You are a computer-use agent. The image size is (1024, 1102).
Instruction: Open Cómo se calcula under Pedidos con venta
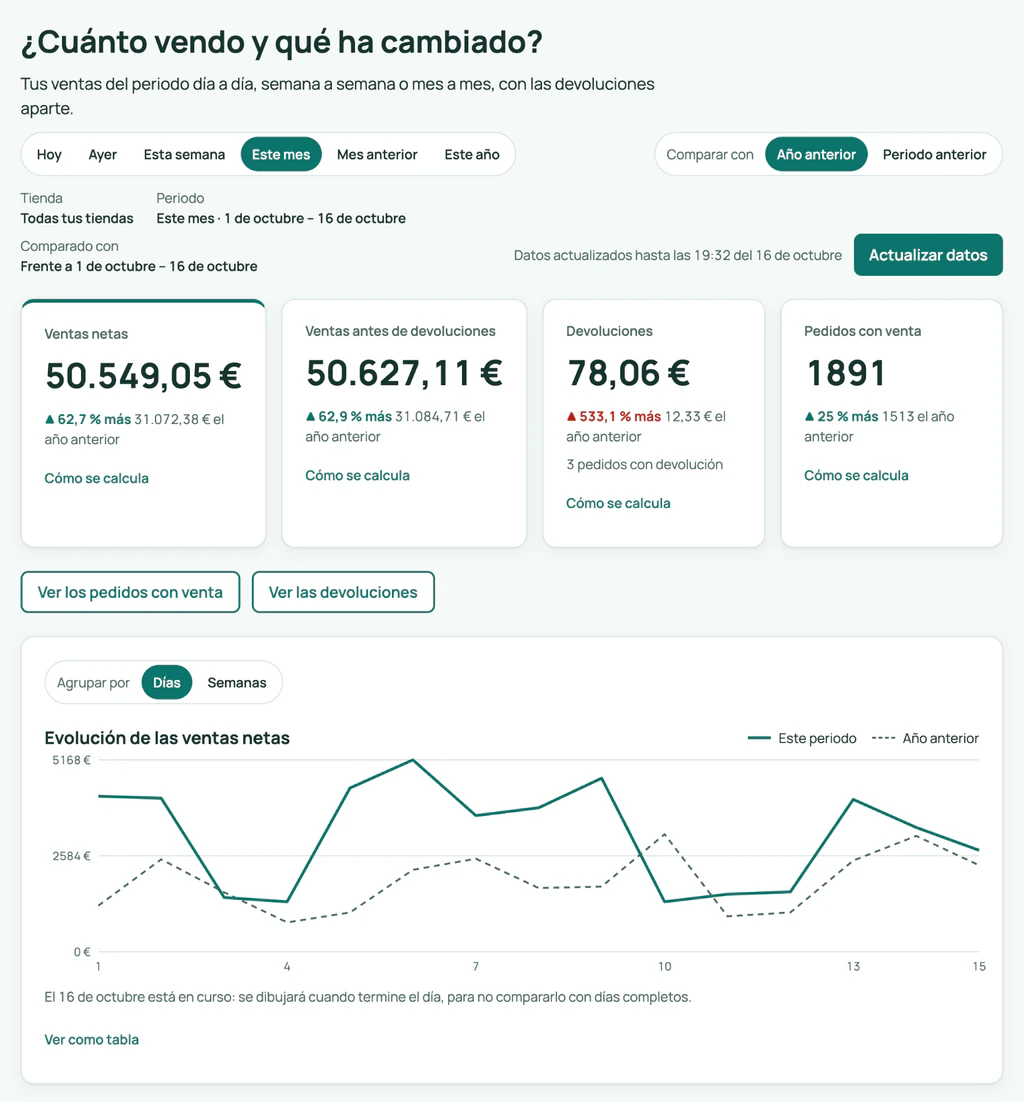856,476
